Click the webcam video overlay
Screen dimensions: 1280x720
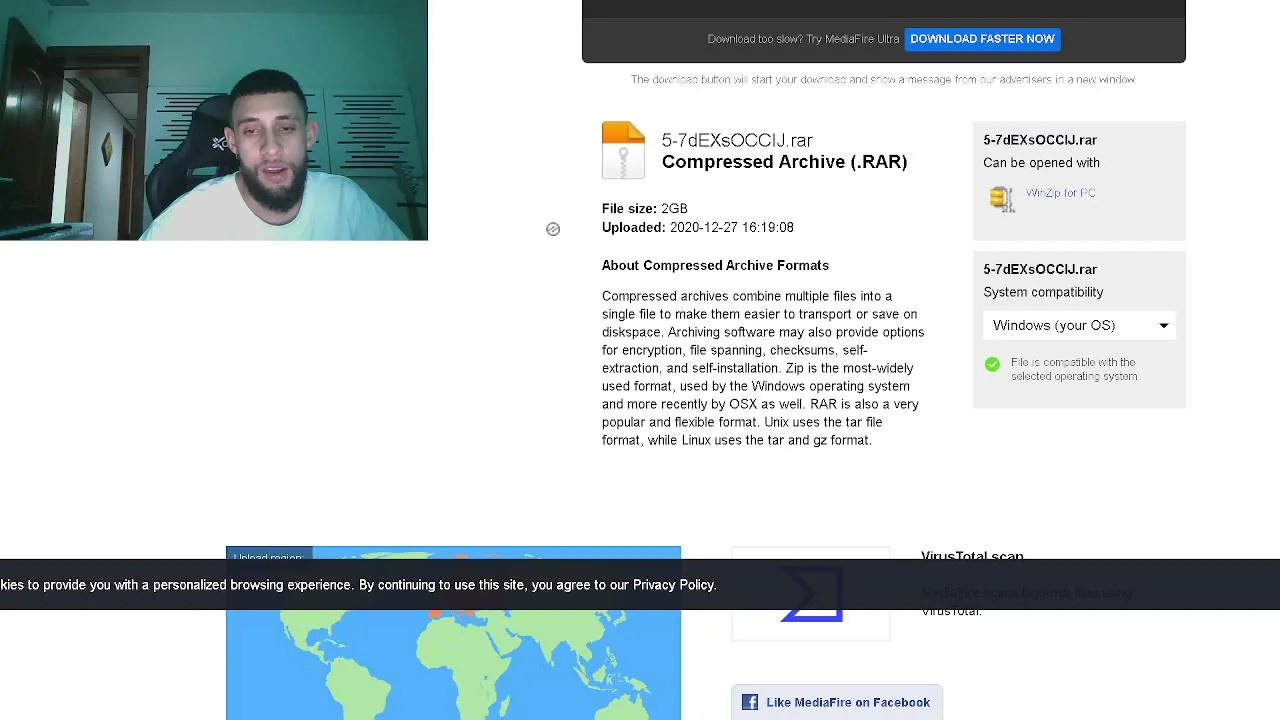tap(214, 120)
